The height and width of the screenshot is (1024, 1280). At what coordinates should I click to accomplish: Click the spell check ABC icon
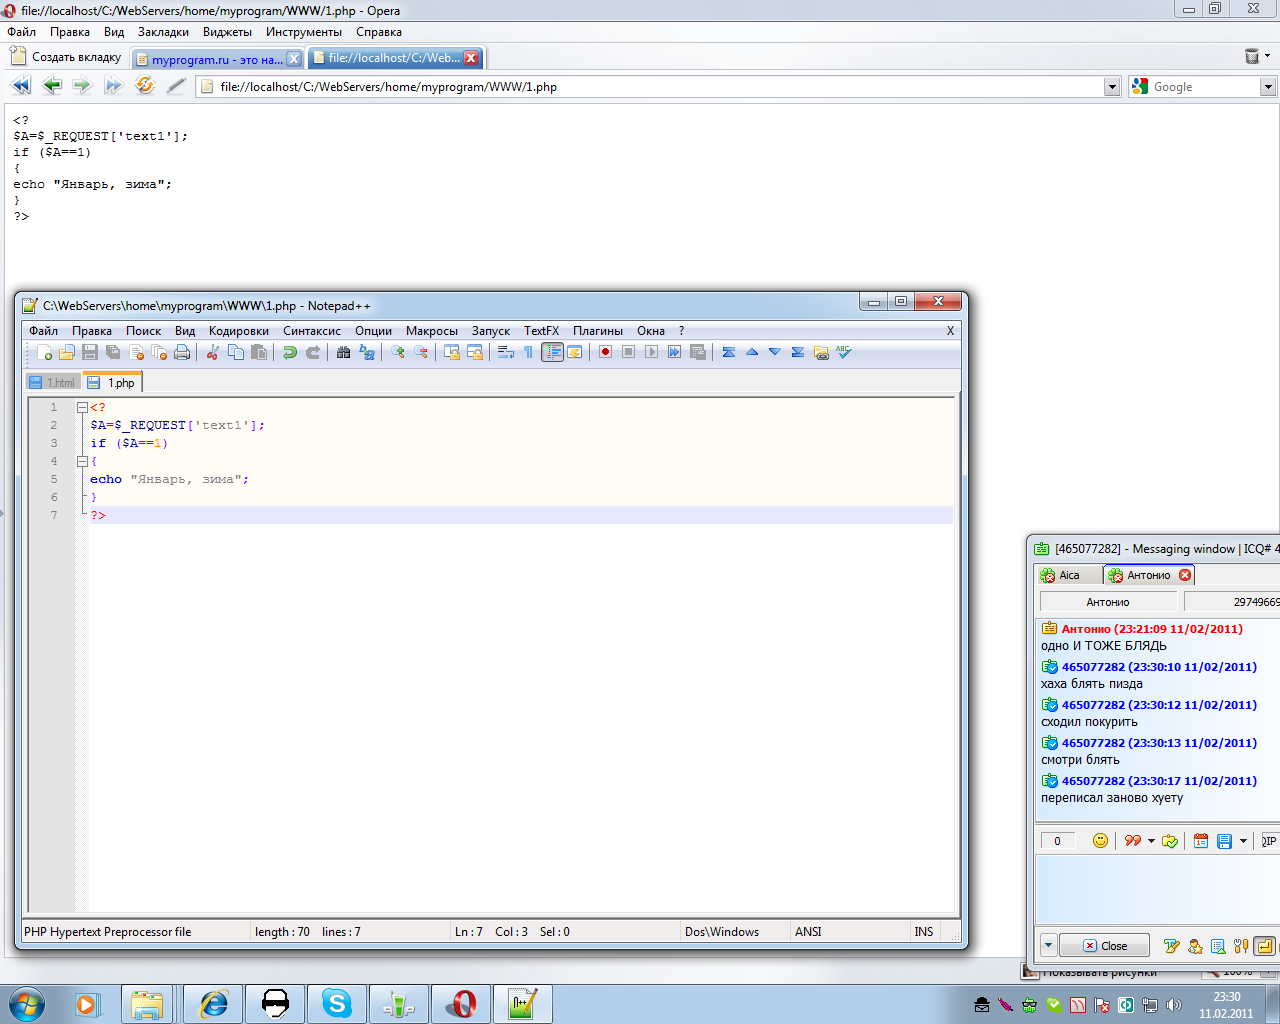tap(844, 352)
